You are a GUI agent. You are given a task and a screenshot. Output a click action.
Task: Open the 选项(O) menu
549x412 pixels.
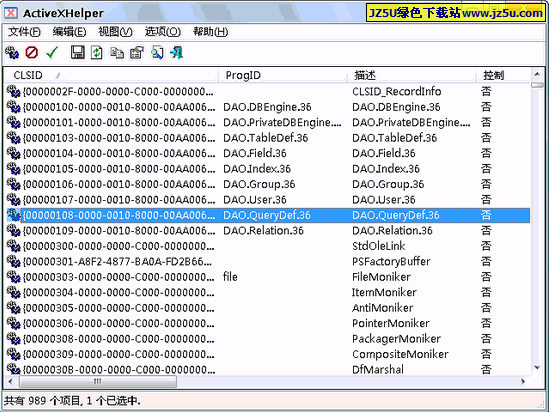tap(163, 32)
